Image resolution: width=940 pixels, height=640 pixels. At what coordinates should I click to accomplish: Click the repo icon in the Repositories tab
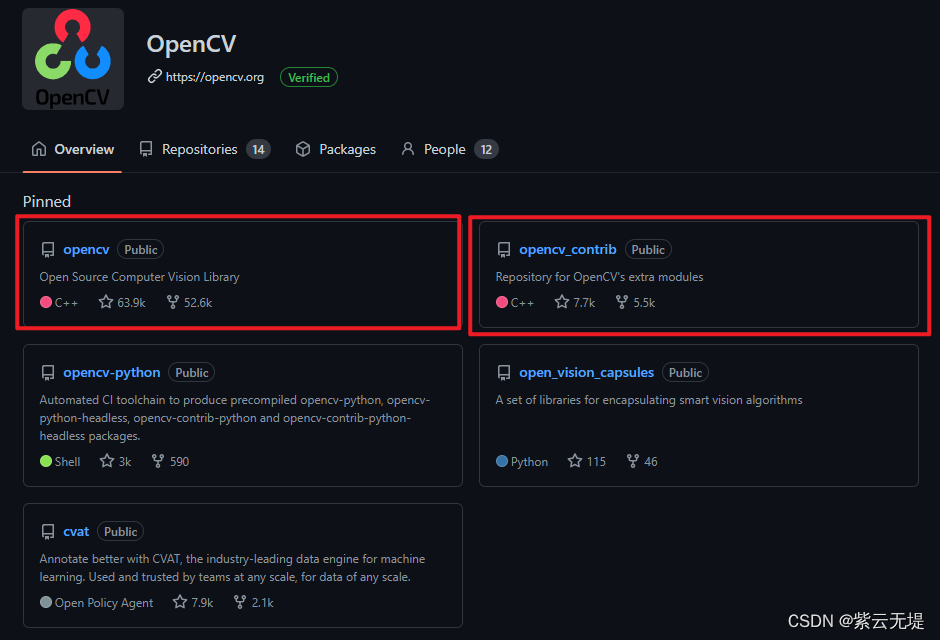pyautogui.click(x=146, y=149)
